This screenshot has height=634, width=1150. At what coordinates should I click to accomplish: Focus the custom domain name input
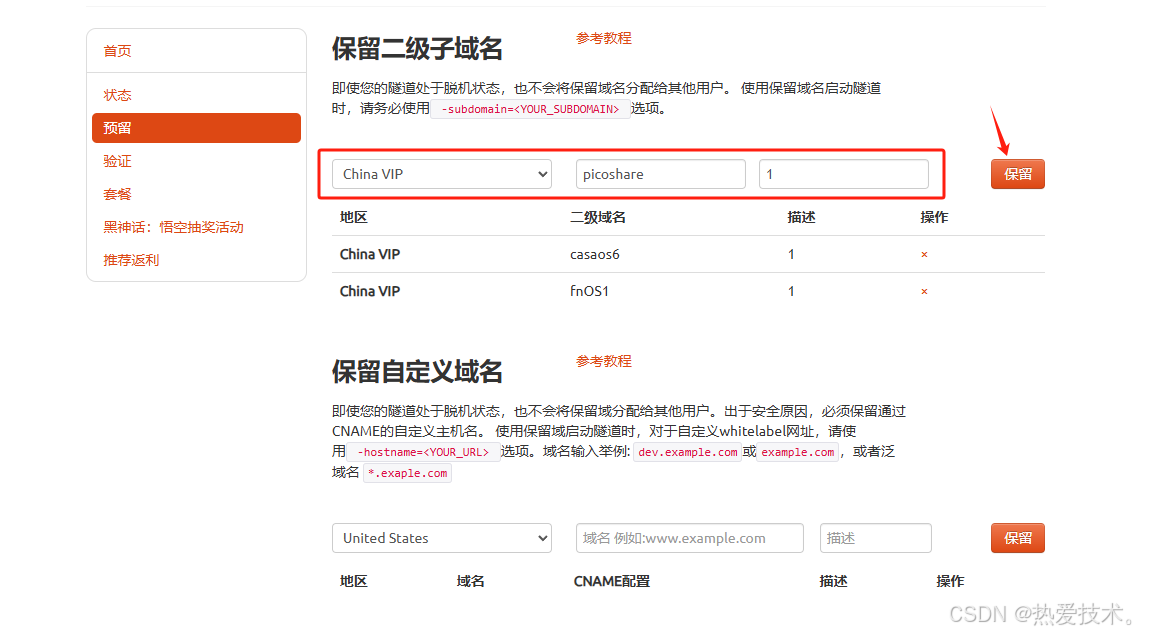tap(689, 538)
